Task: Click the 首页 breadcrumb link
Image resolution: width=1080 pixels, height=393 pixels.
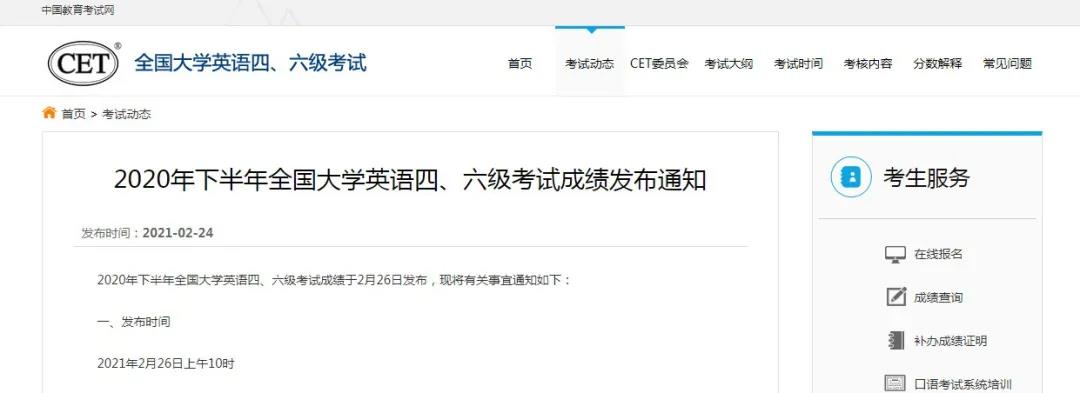Action: [74, 114]
